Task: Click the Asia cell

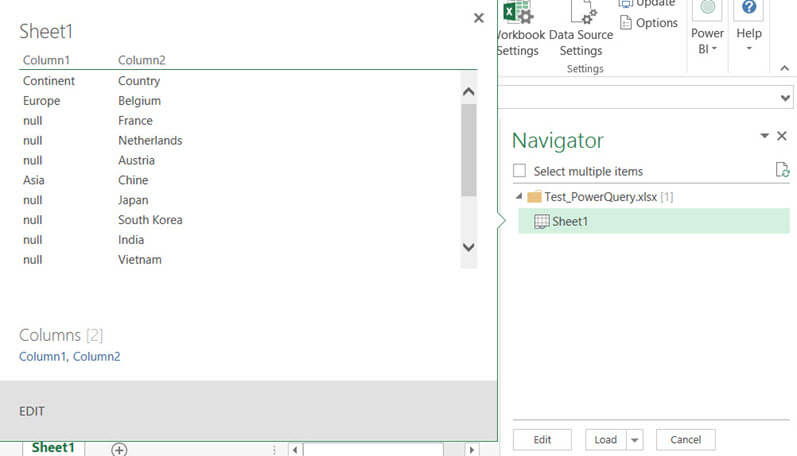Action: pos(34,180)
